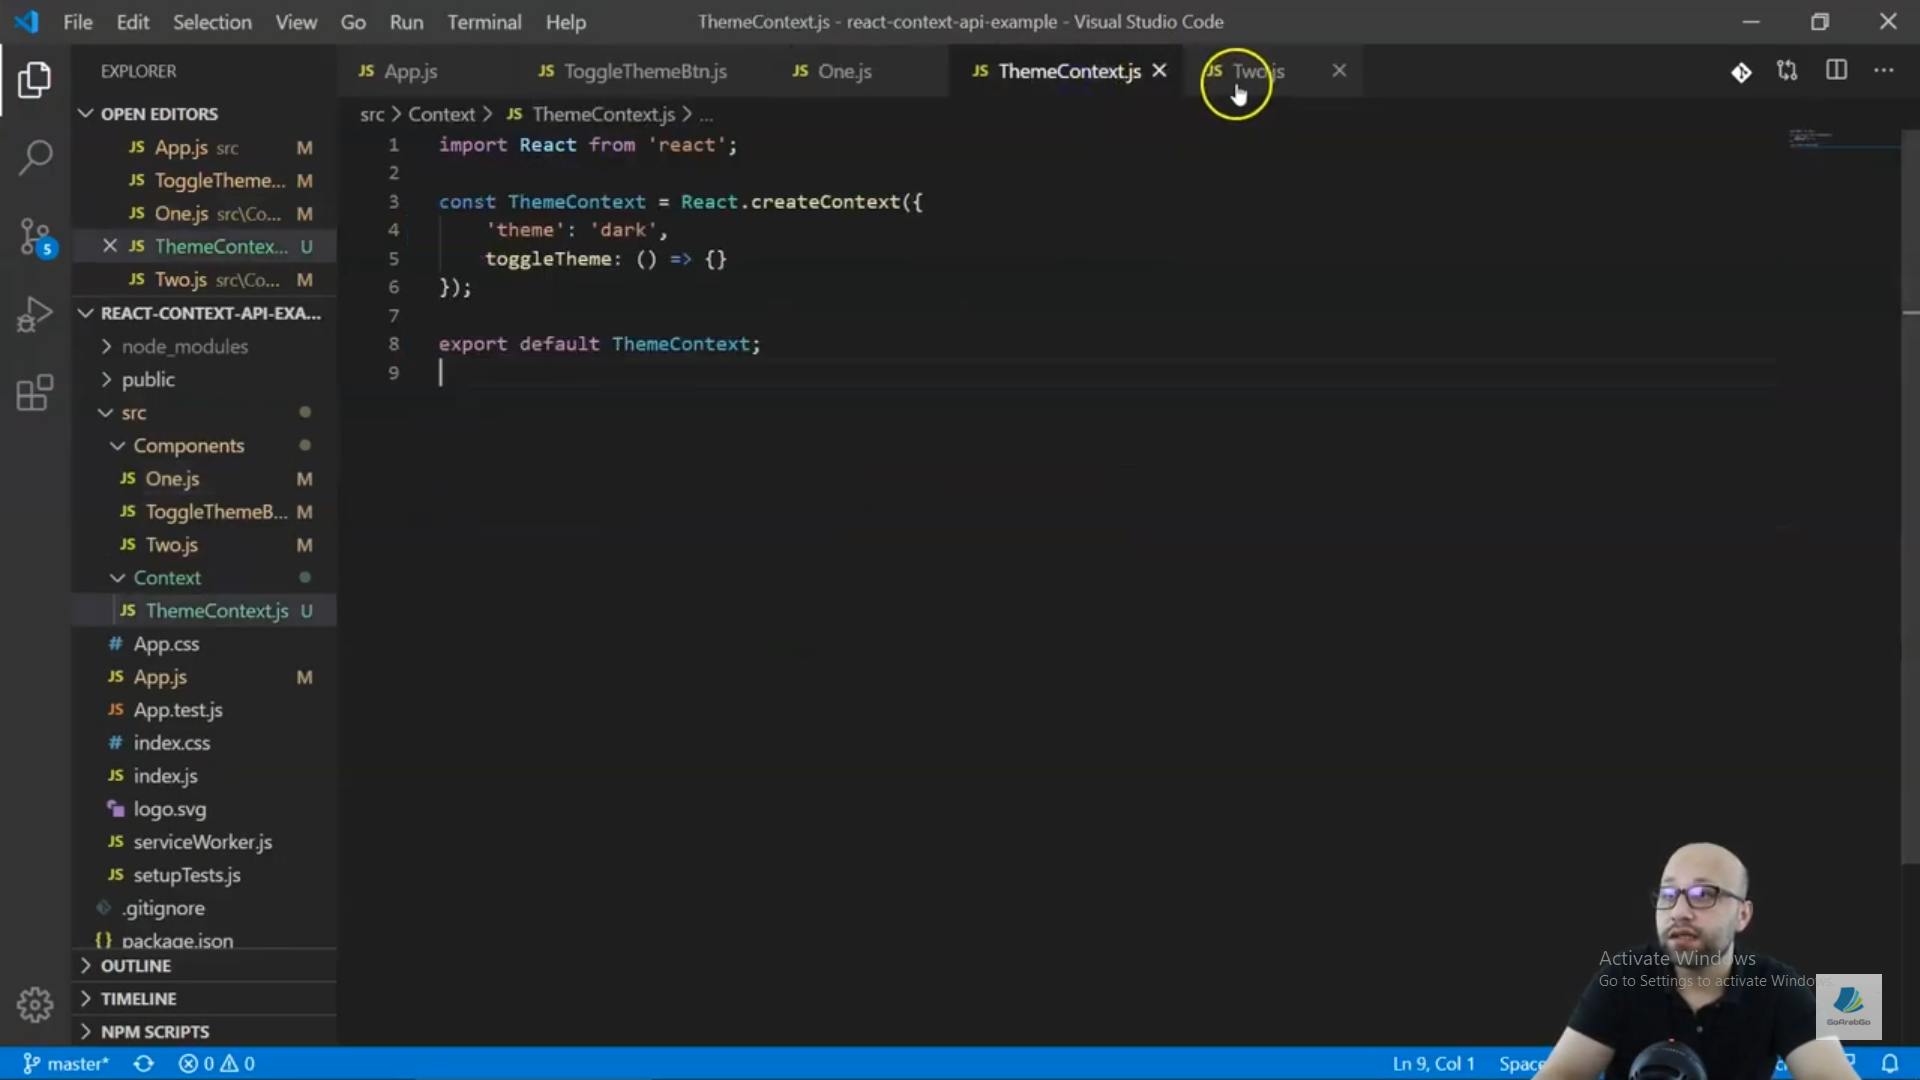1920x1080 pixels.
Task: Collapse the Components folder
Action: coord(188,445)
